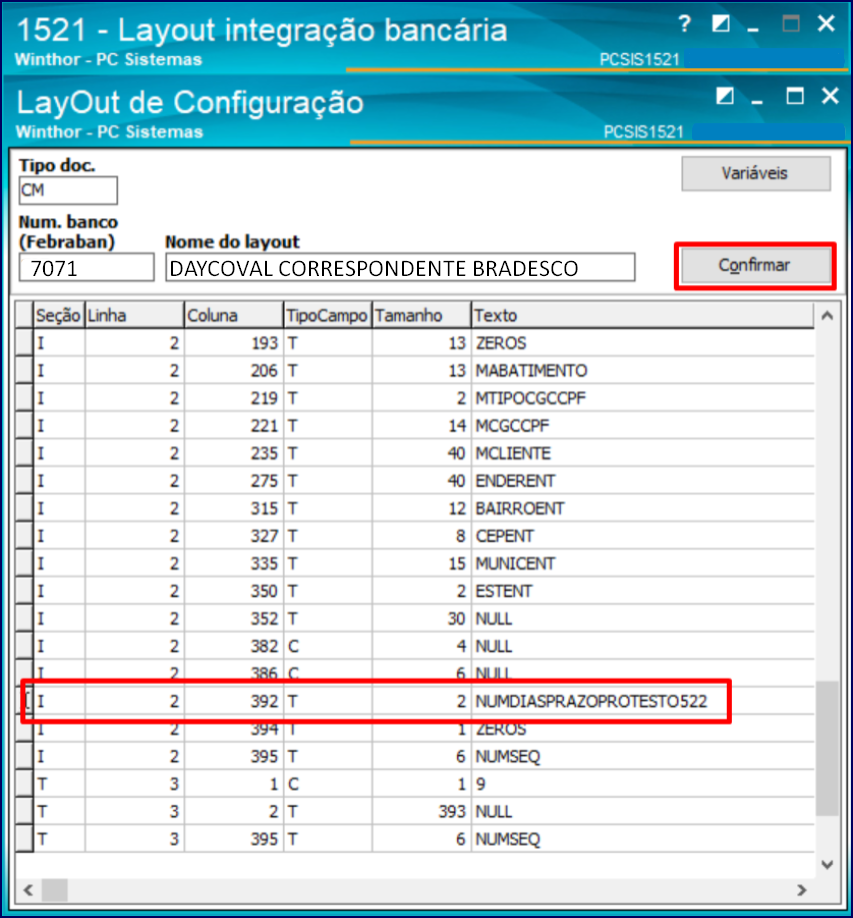
Task: Click the Tamanho cell with value 14
Action: (422, 426)
